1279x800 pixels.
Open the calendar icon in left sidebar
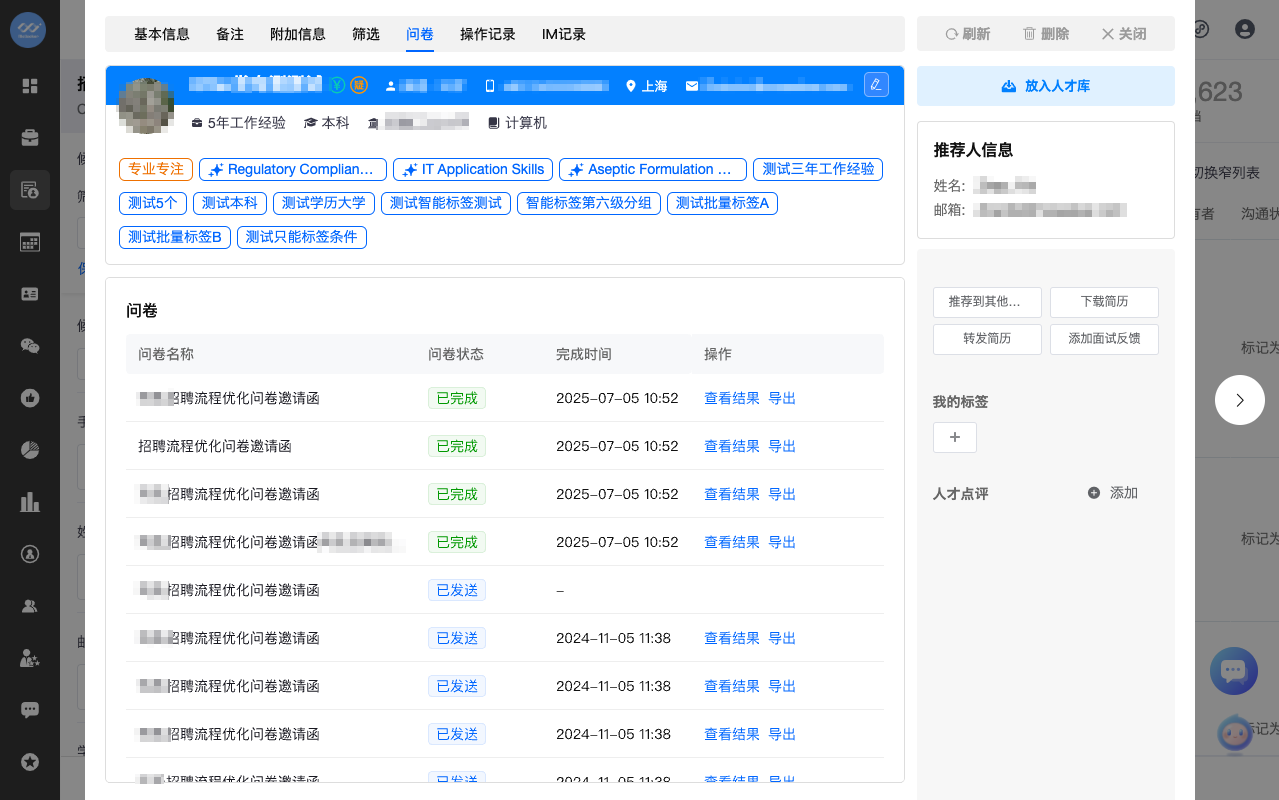pyautogui.click(x=30, y=242)
